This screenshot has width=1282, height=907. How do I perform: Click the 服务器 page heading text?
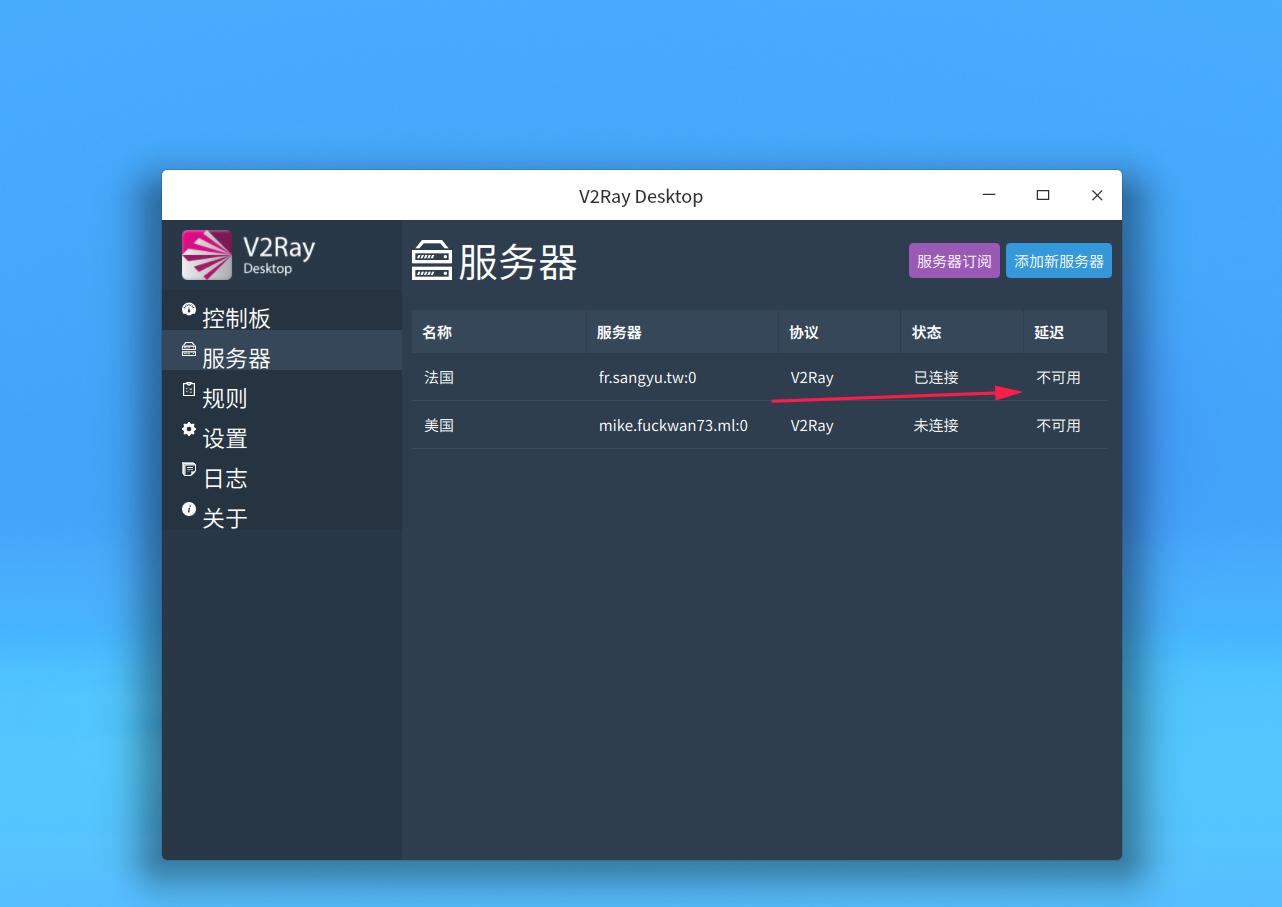[518, 262]
